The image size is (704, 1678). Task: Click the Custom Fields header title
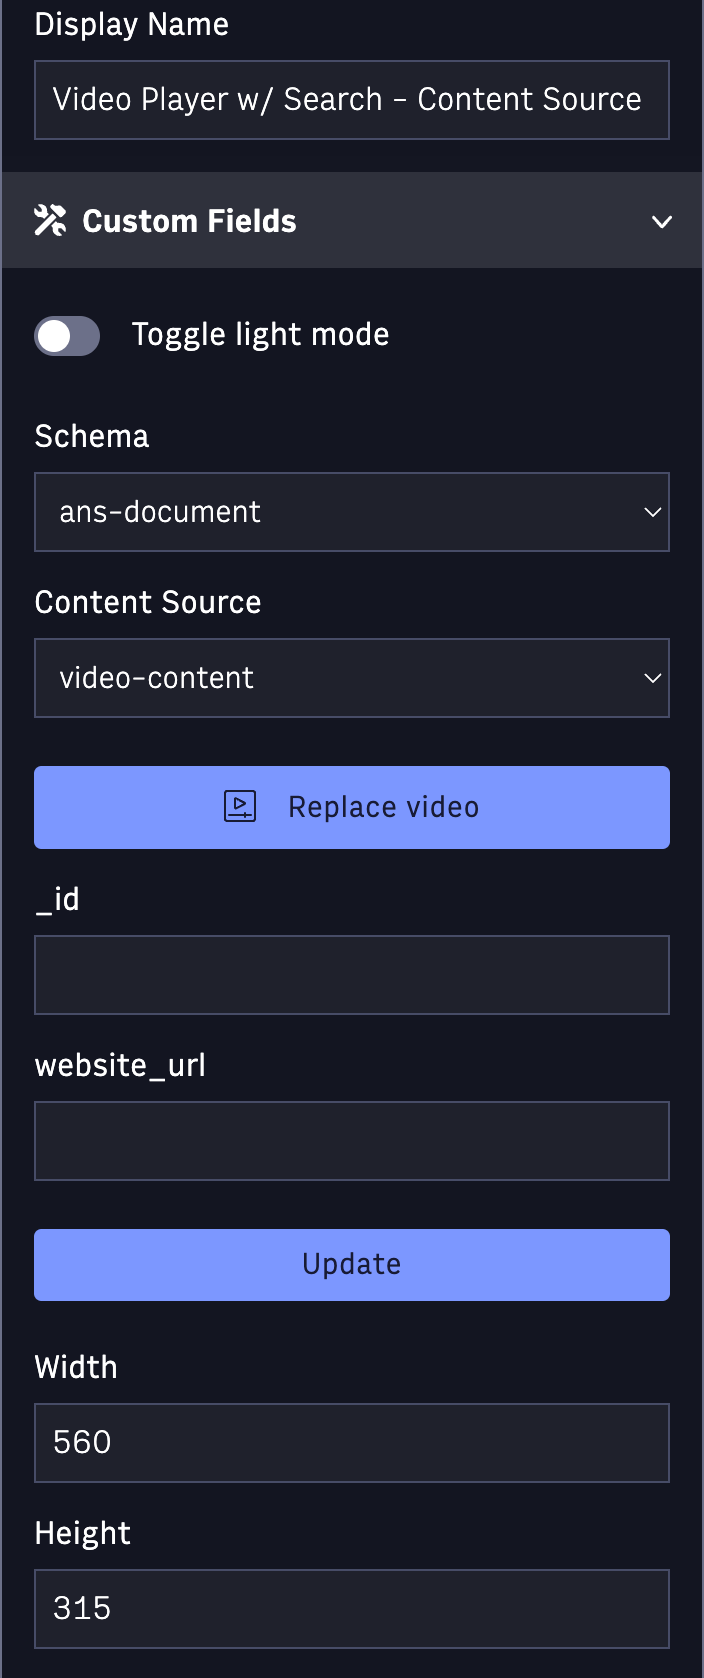click(189, 221)
